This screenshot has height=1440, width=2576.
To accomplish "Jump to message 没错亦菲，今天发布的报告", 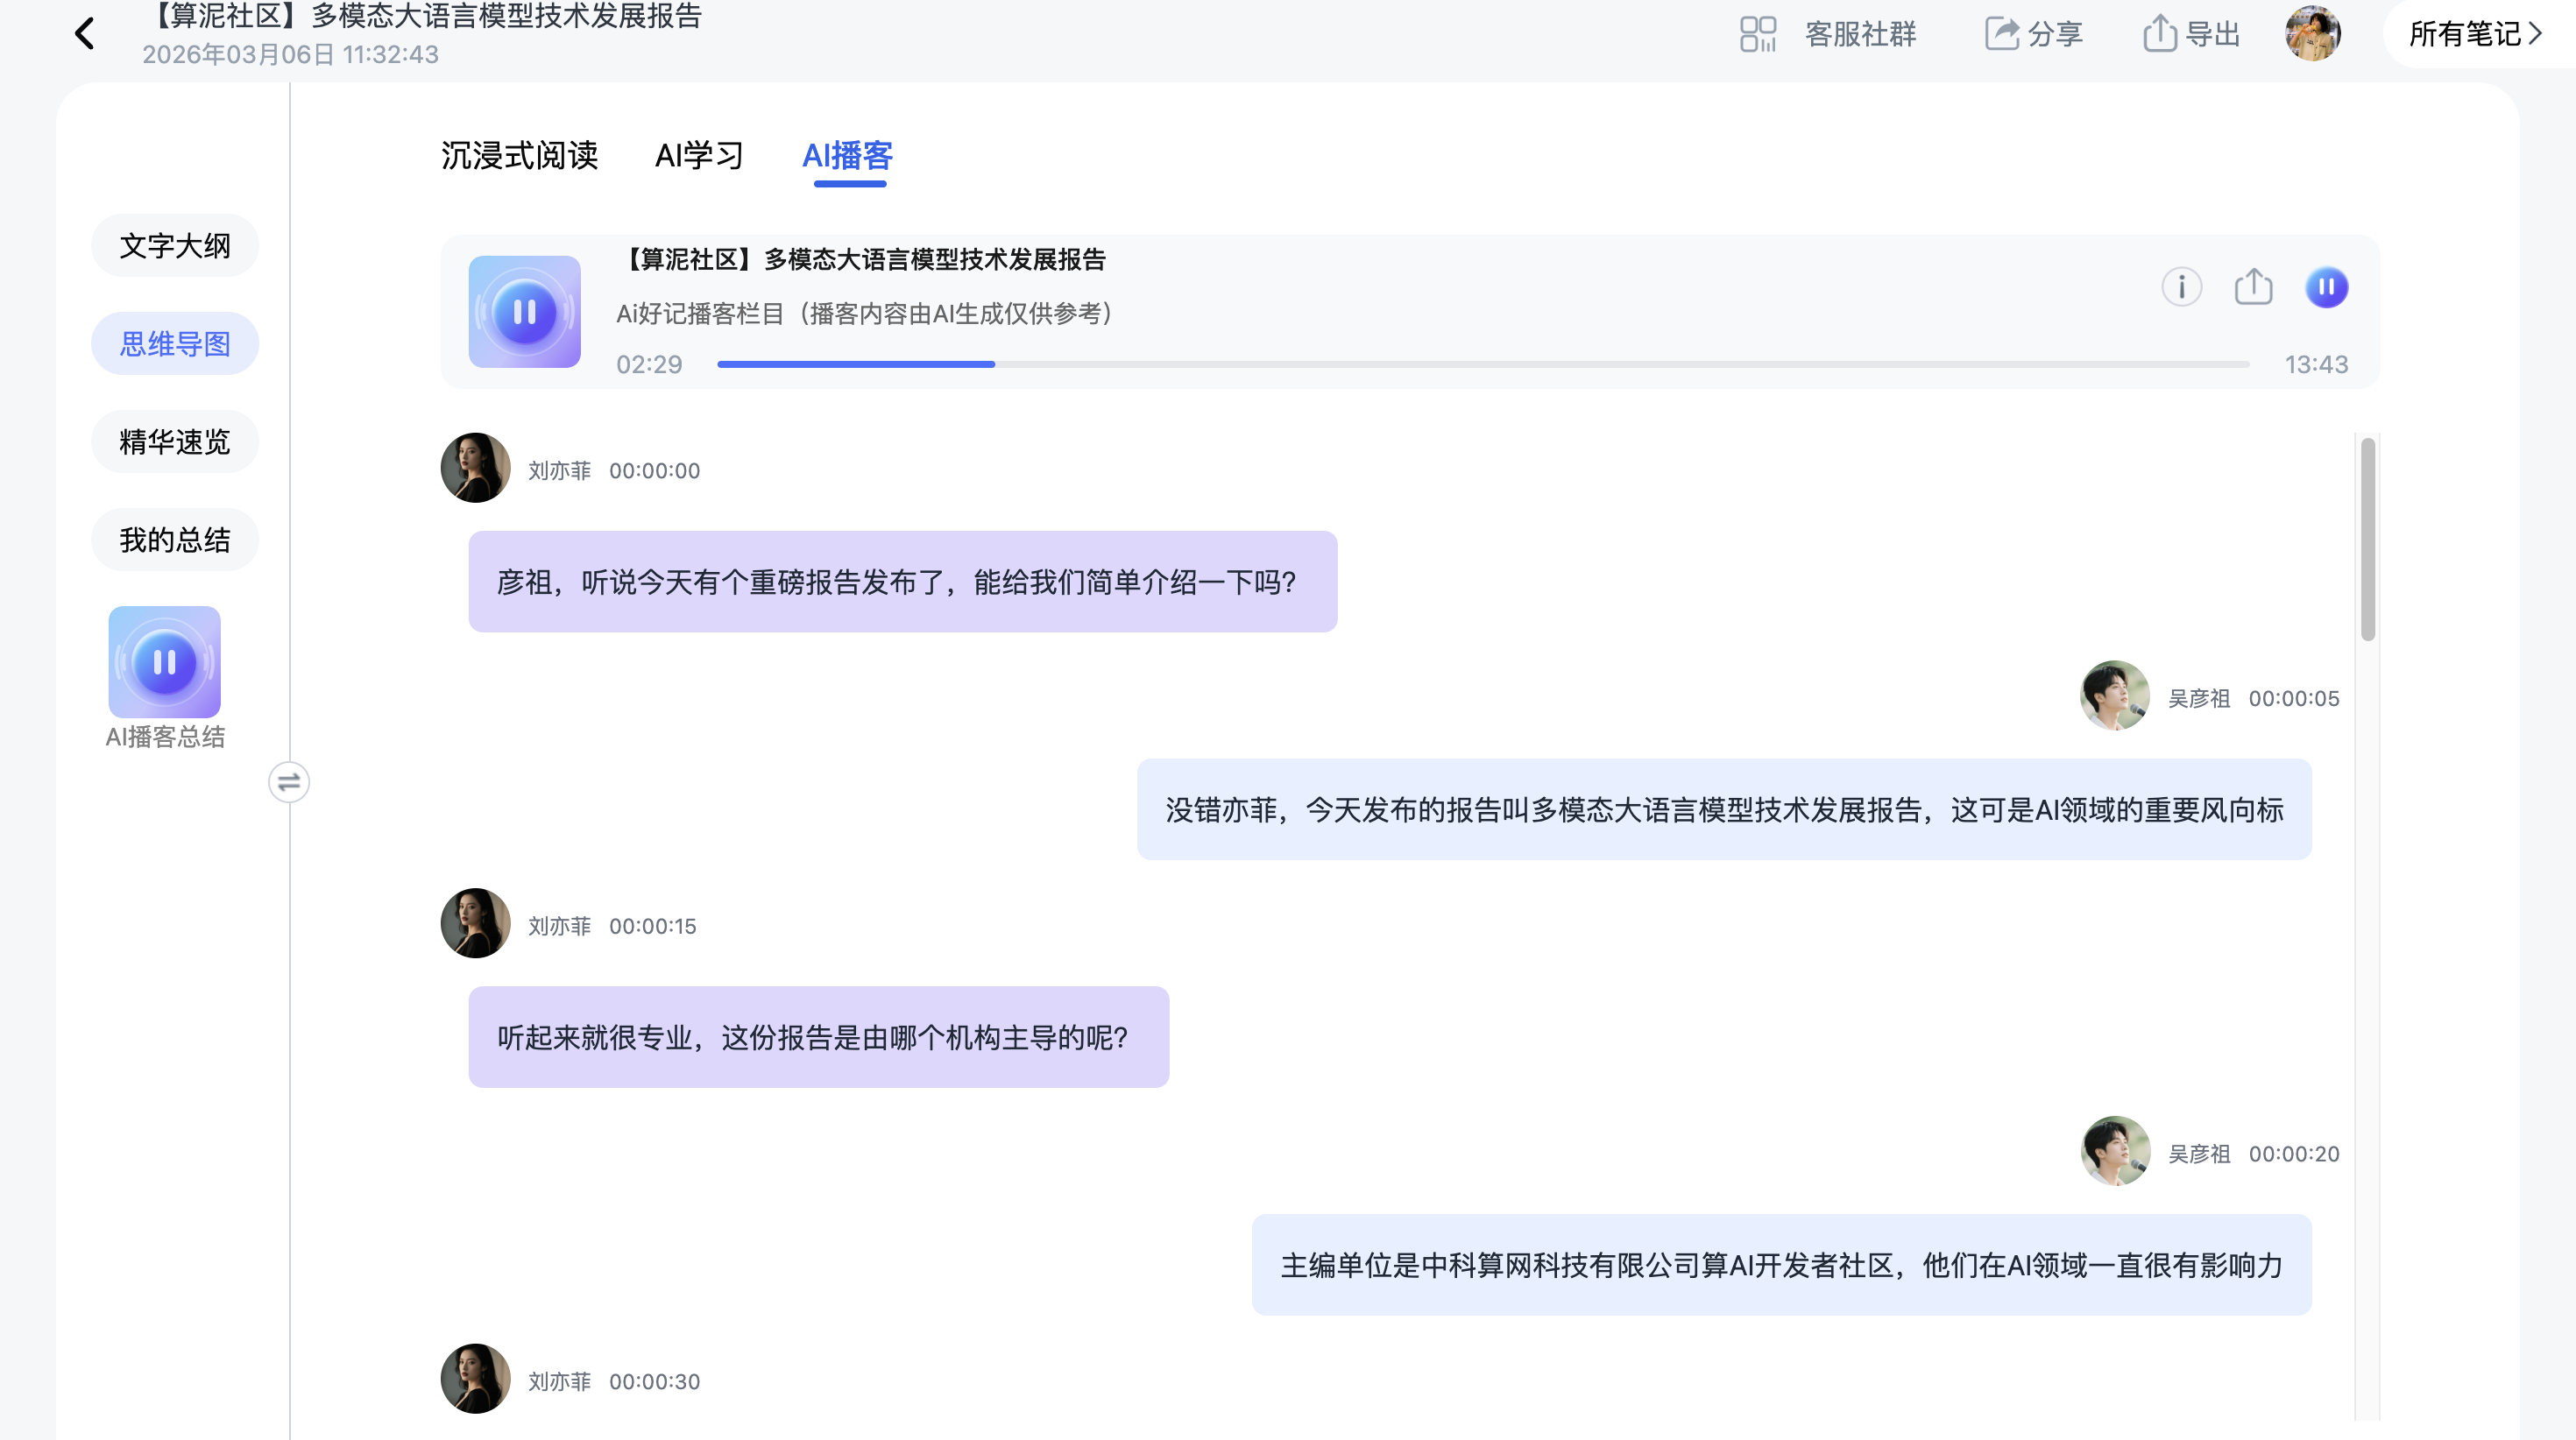I will click(1724, 810).
